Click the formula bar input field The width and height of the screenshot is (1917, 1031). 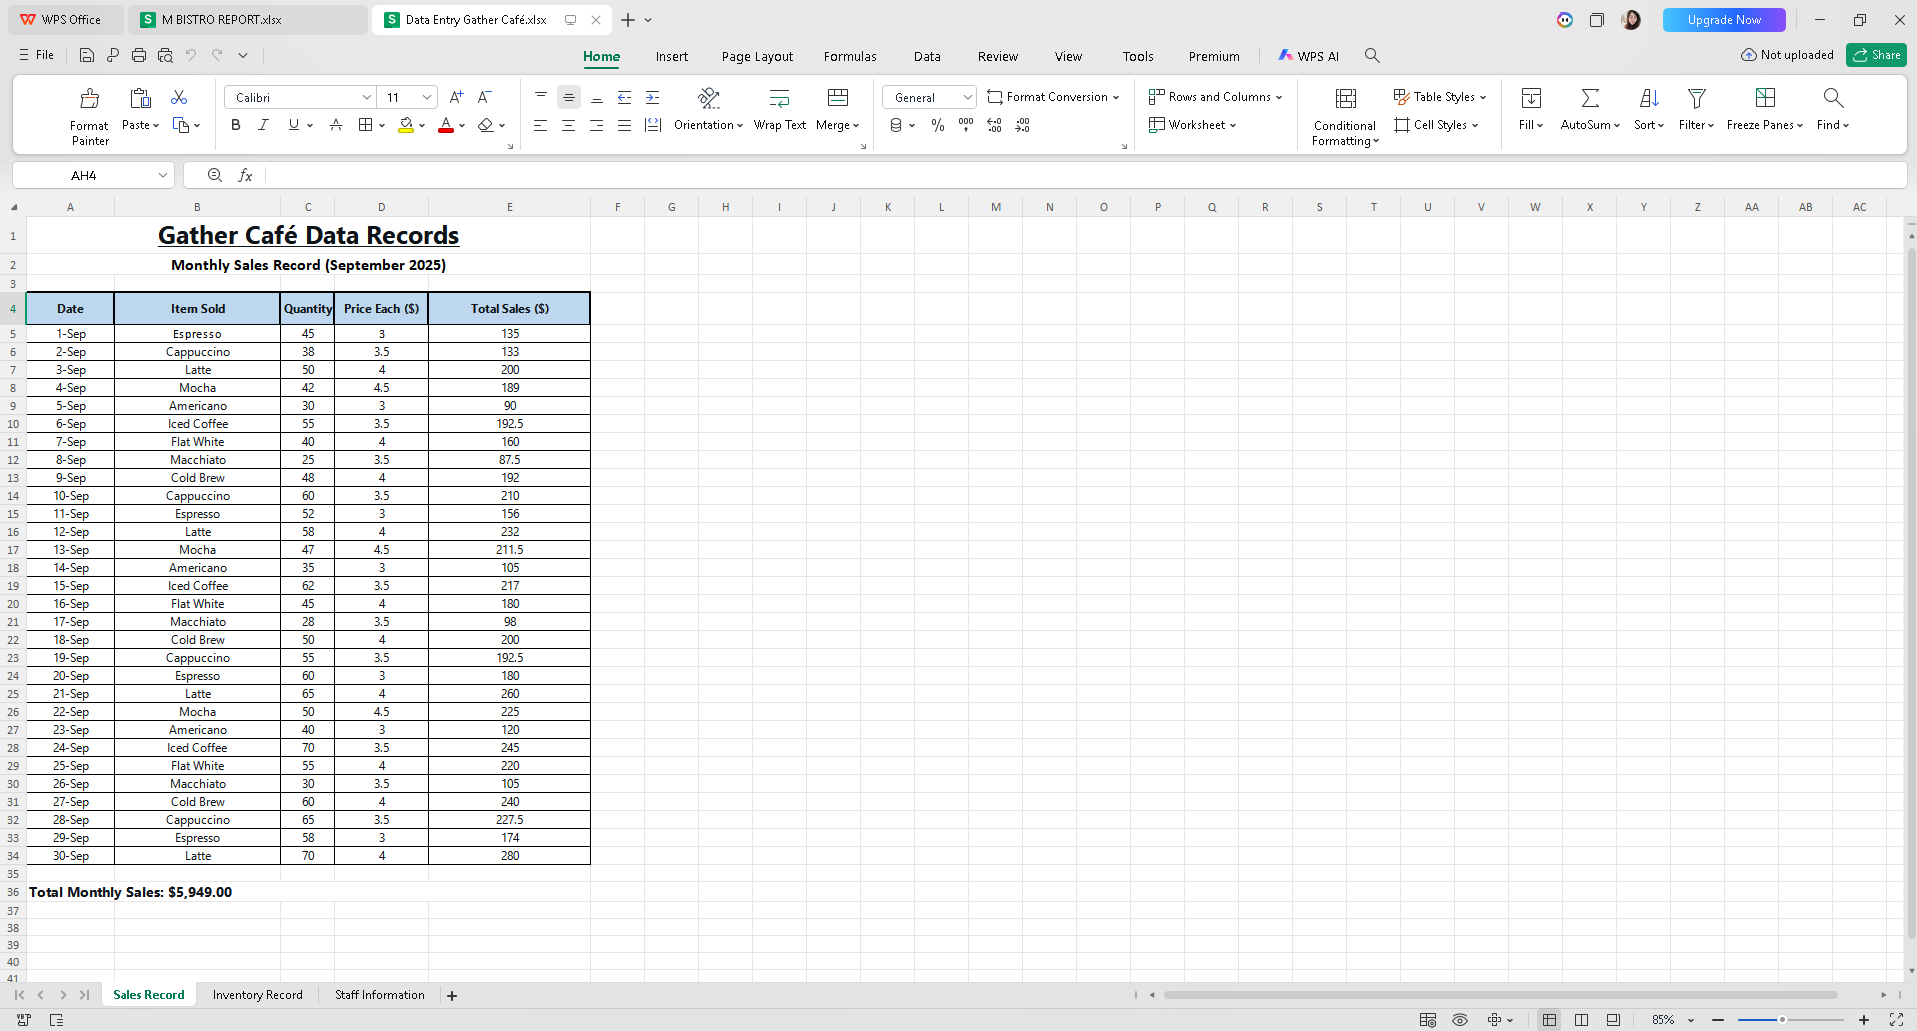click(1085, 175)
